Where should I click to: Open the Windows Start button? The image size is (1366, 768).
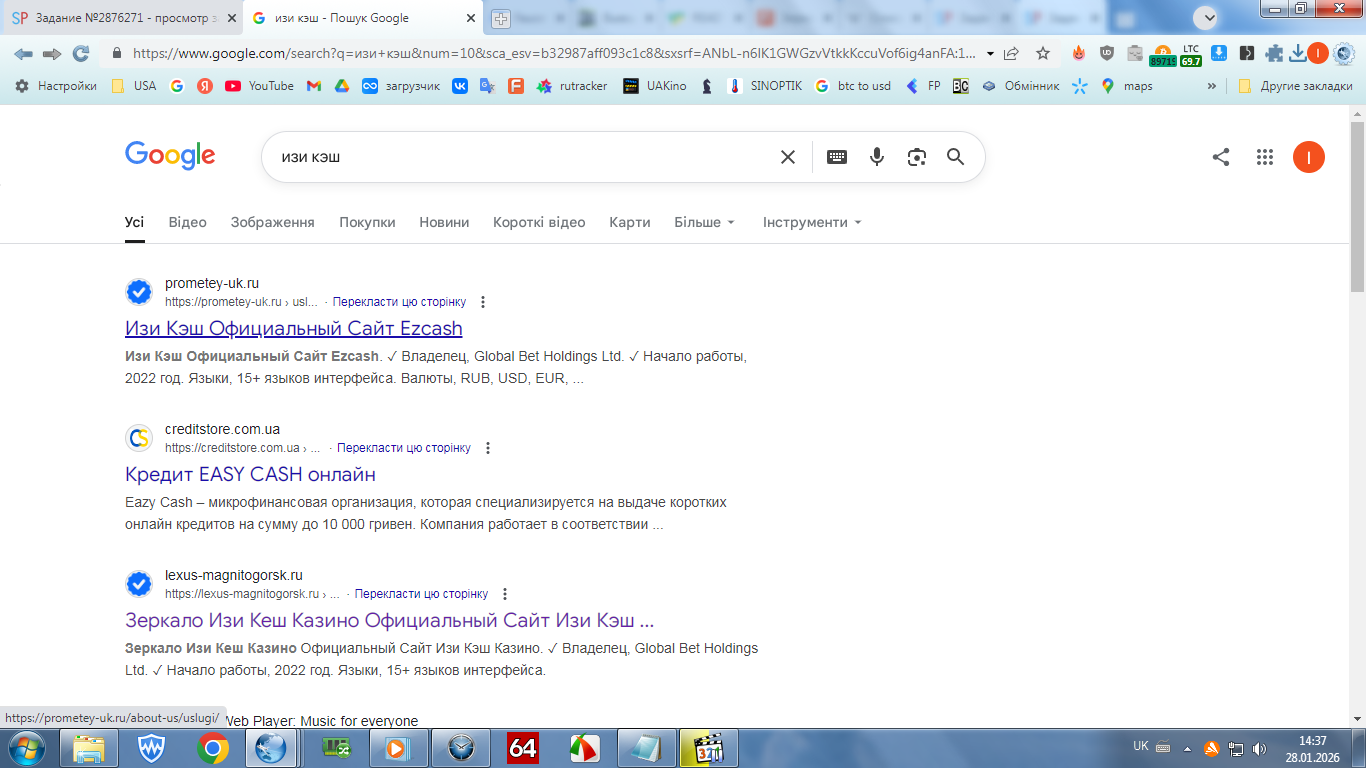(x=26, y=748)
